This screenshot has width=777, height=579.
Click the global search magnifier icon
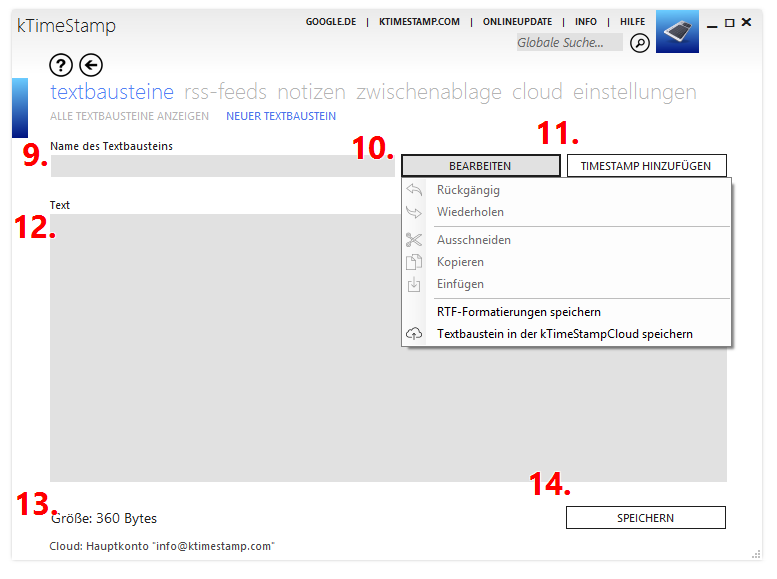tap(640, 43)
